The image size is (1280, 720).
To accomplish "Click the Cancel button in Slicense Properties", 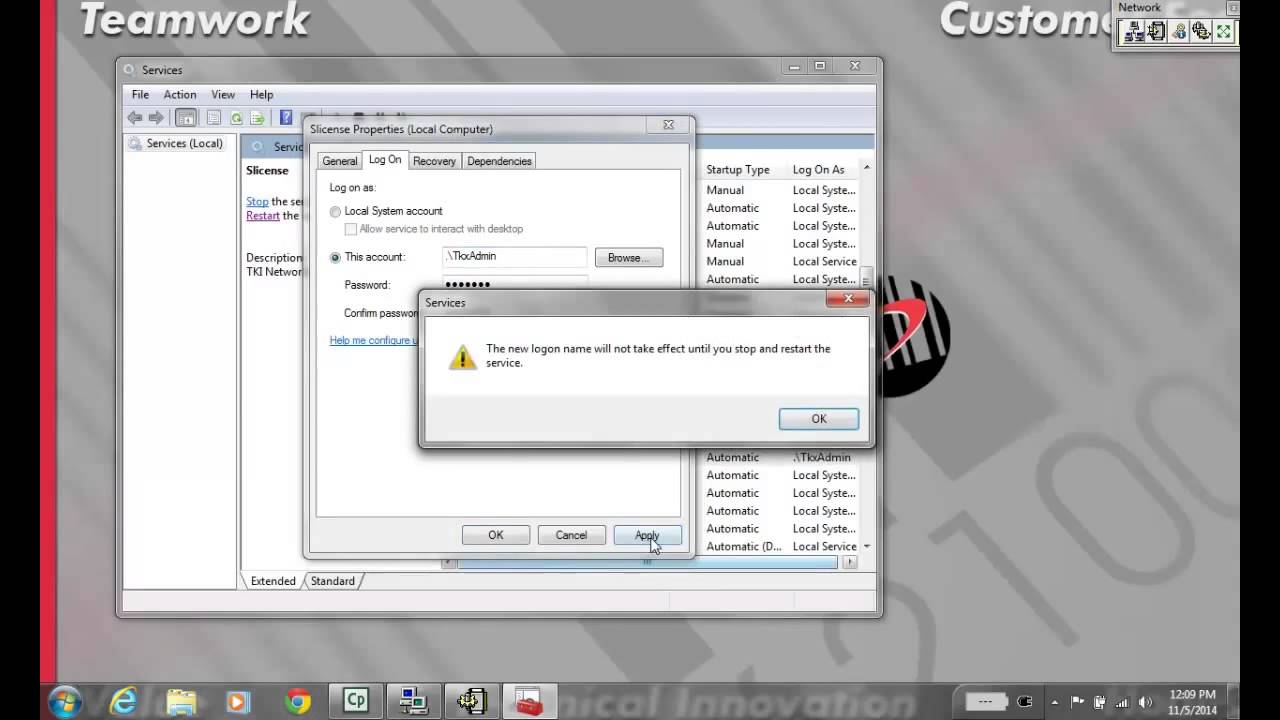I will 571,535.
